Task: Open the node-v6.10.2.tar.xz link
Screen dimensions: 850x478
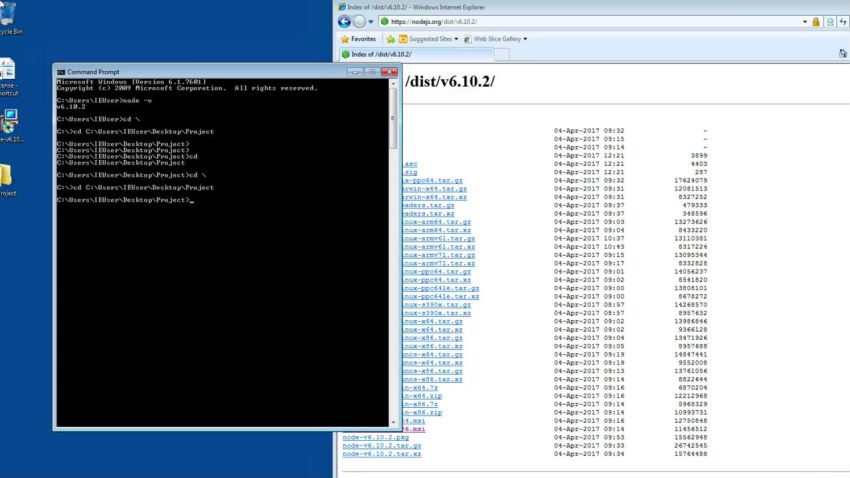Action: click(x=382, y=454)
